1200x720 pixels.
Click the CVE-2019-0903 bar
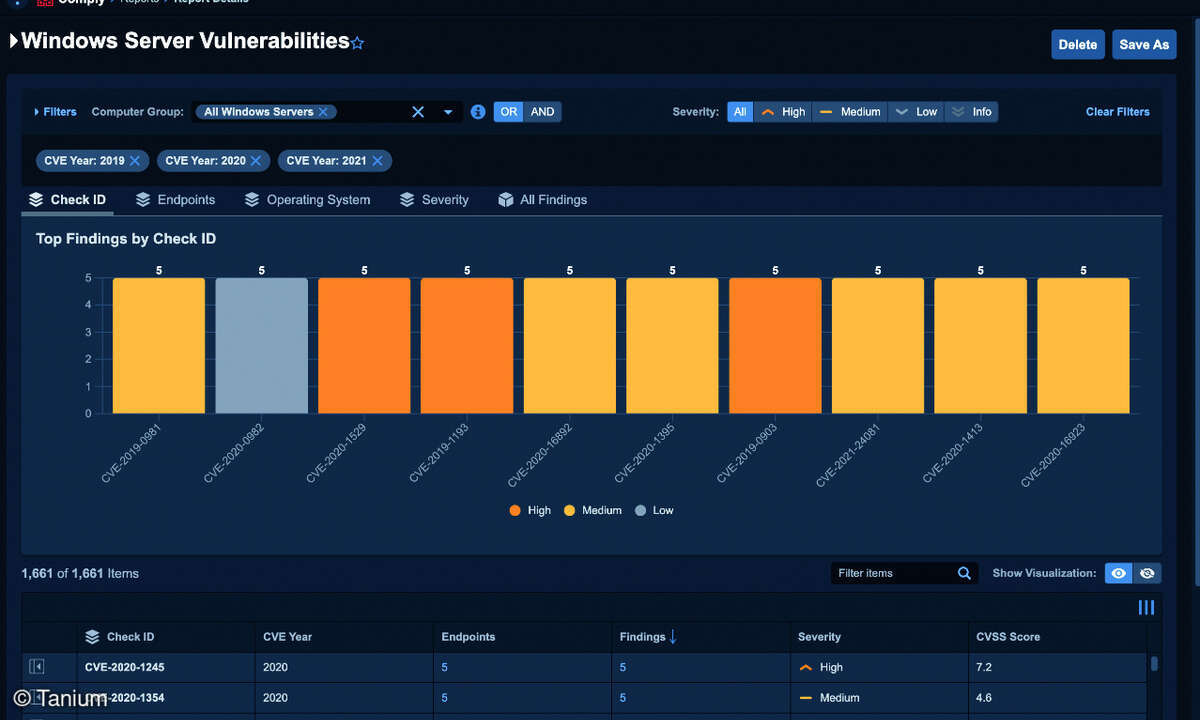(x=775, y=346)
